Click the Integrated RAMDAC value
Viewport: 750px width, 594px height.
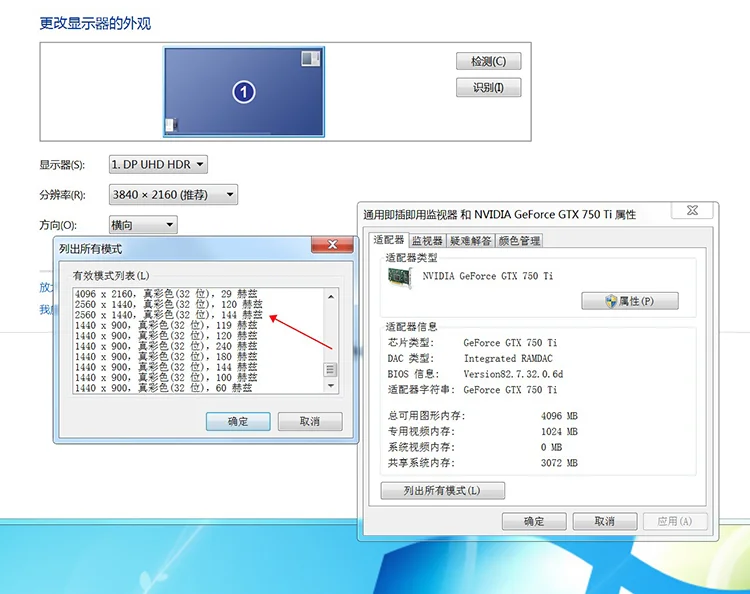click(x=508, y=358)
